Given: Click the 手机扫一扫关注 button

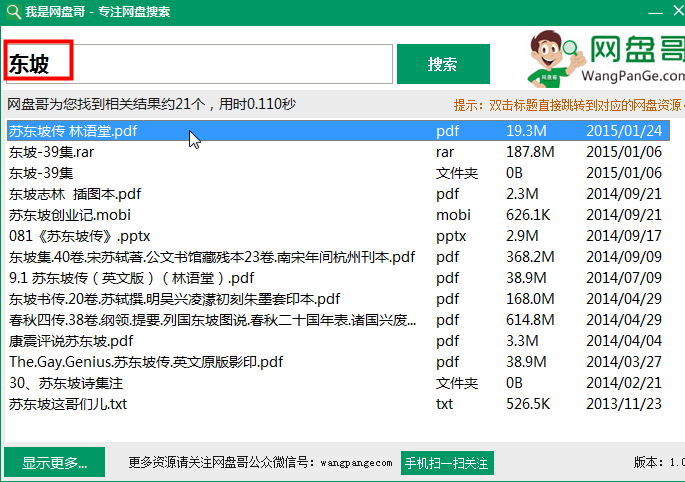Looking at the screenshot, I should click(x=447, y=463).
